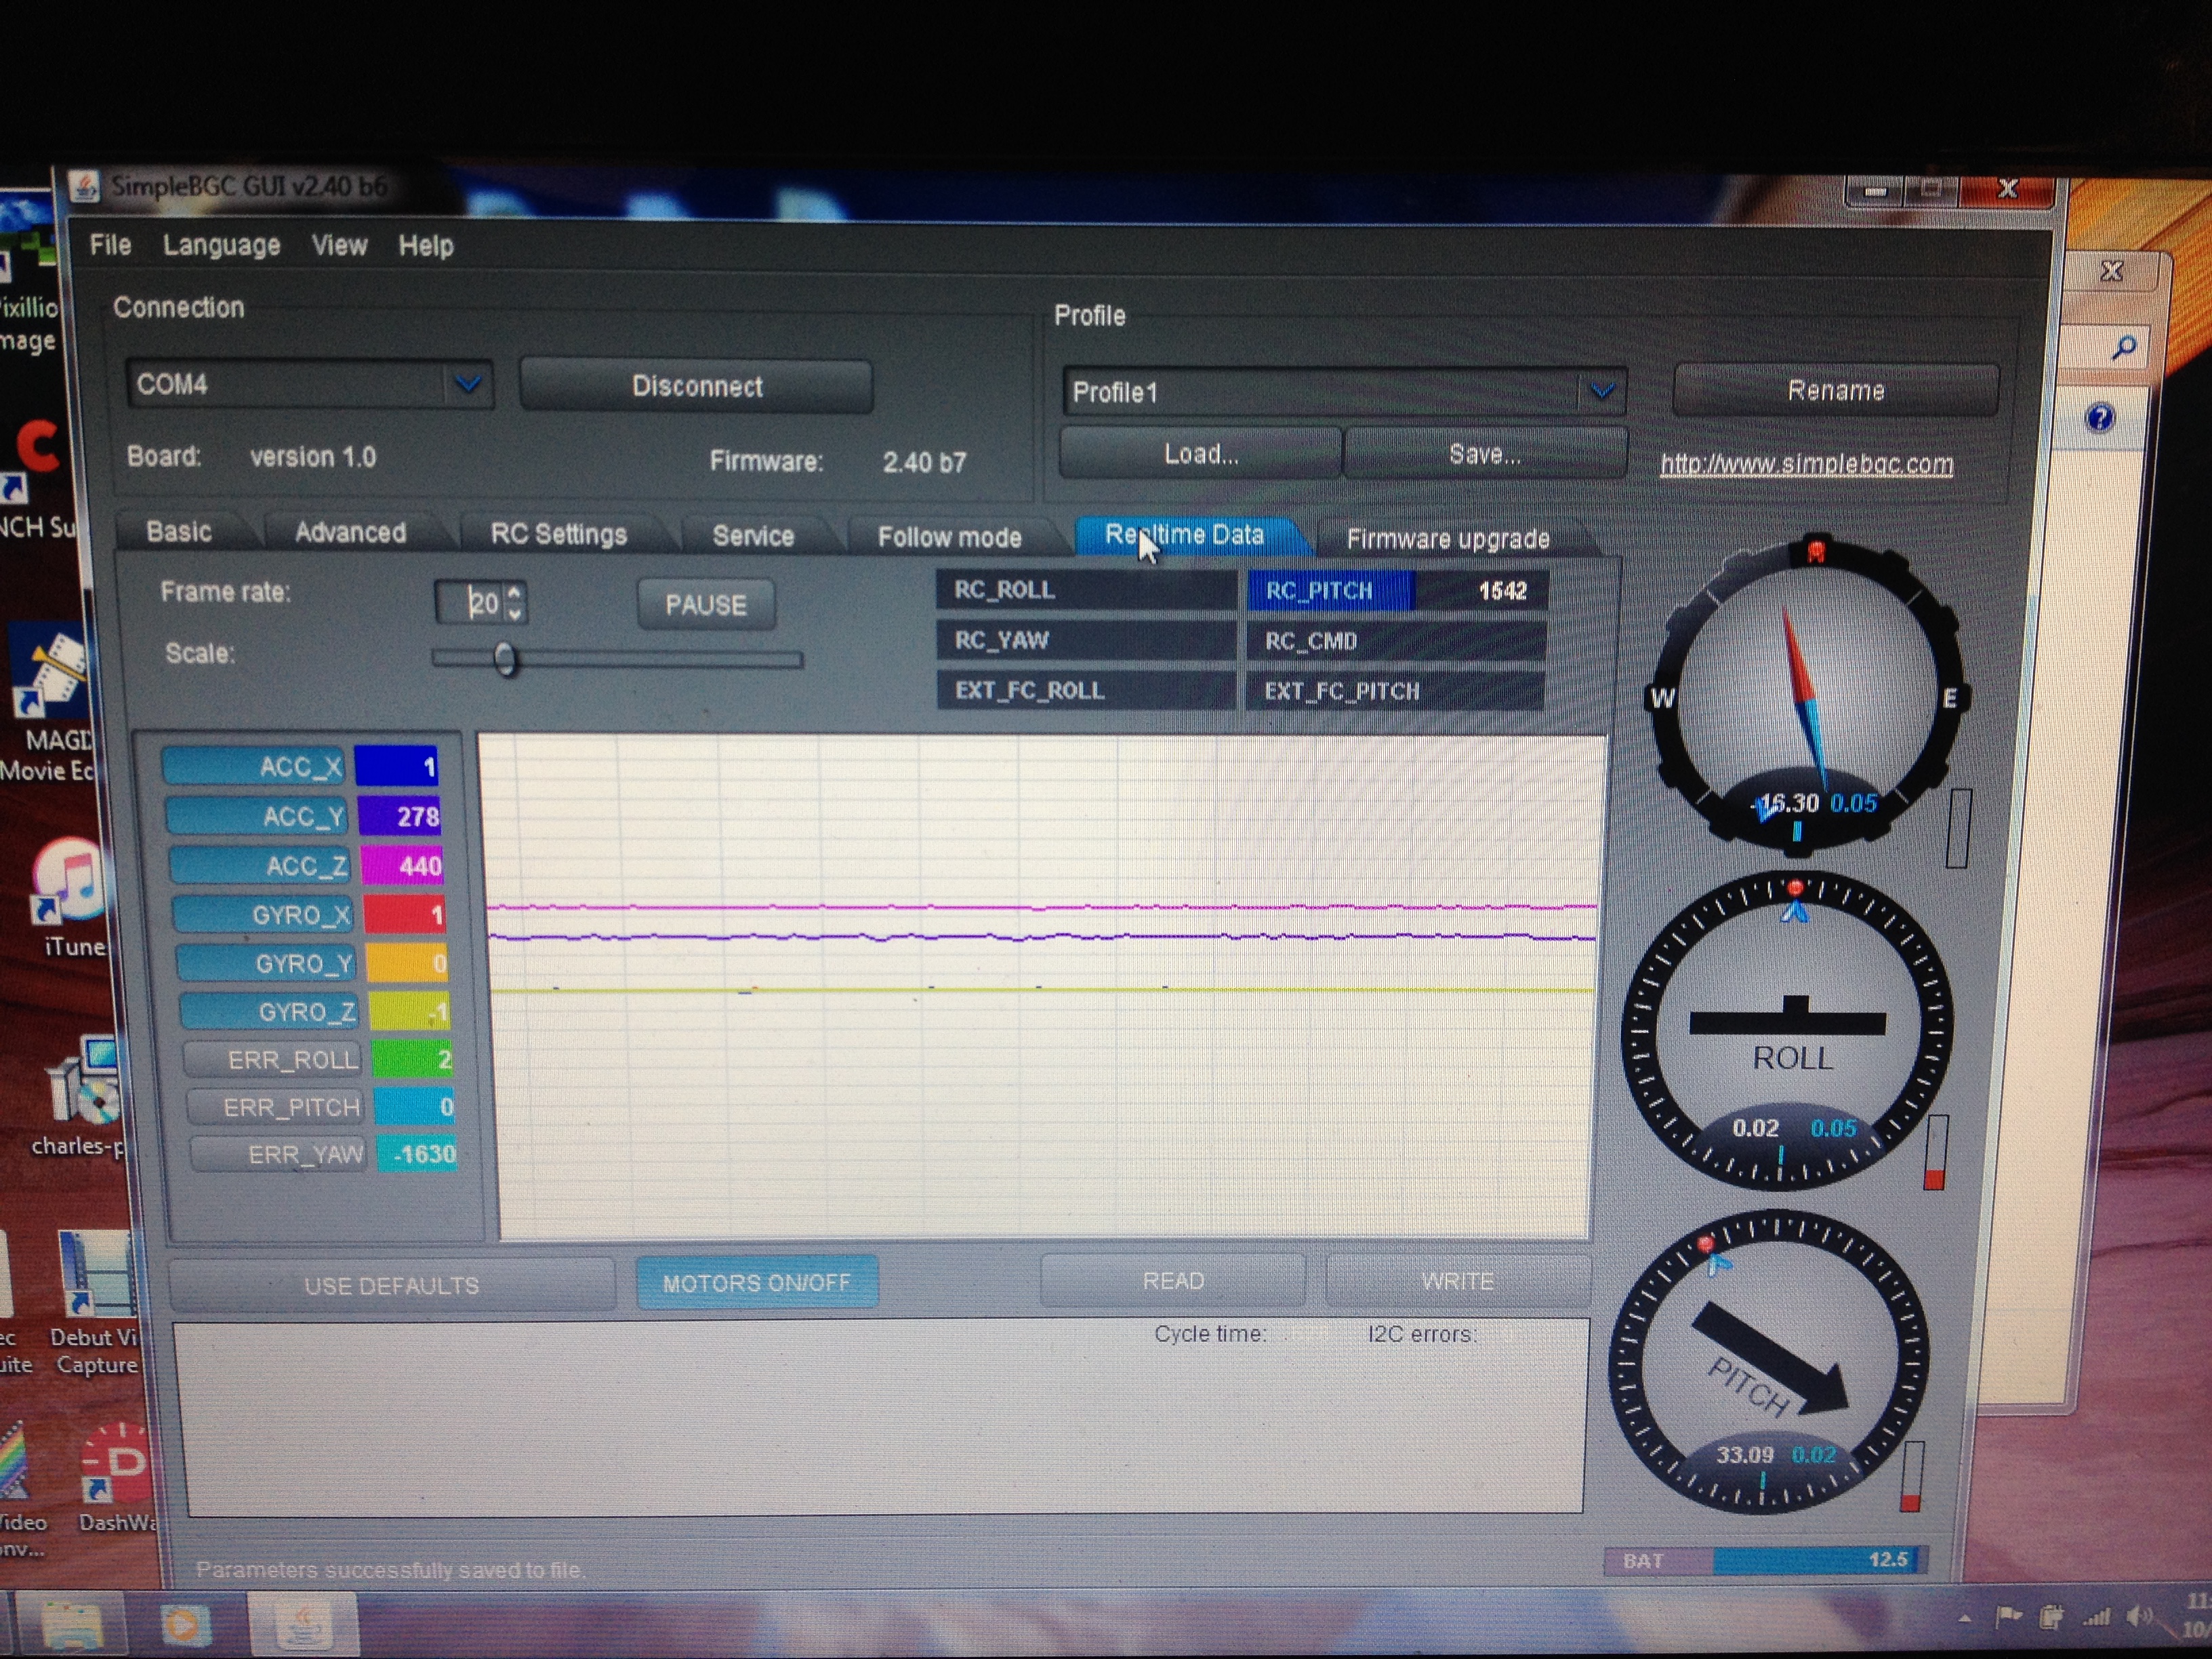Switch to the RC Settings tab
The width and height of the screenshot is (2212, 1659).
(558, 534)
